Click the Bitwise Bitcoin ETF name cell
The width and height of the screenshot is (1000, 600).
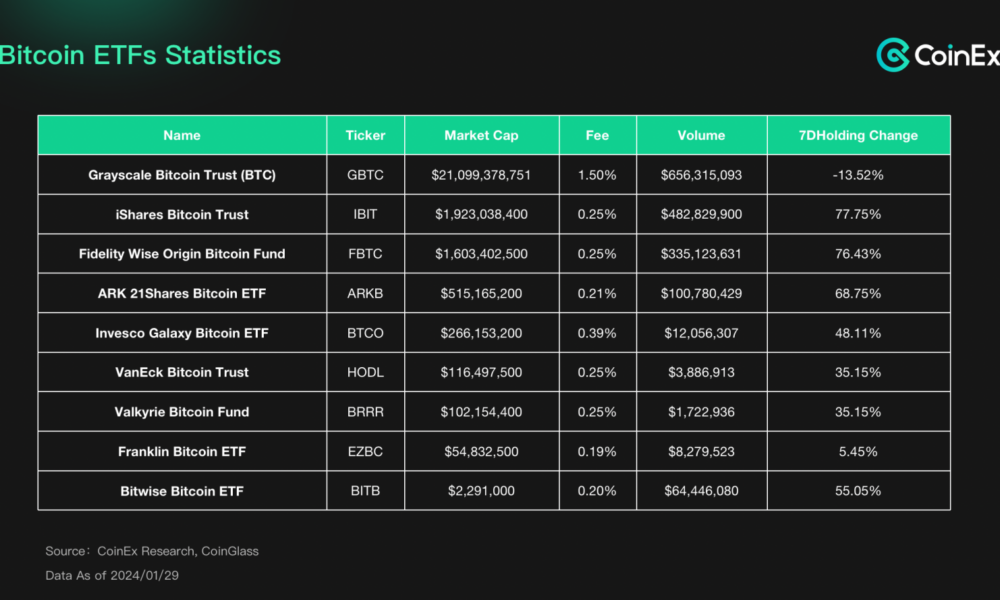[x=182, y=491]
